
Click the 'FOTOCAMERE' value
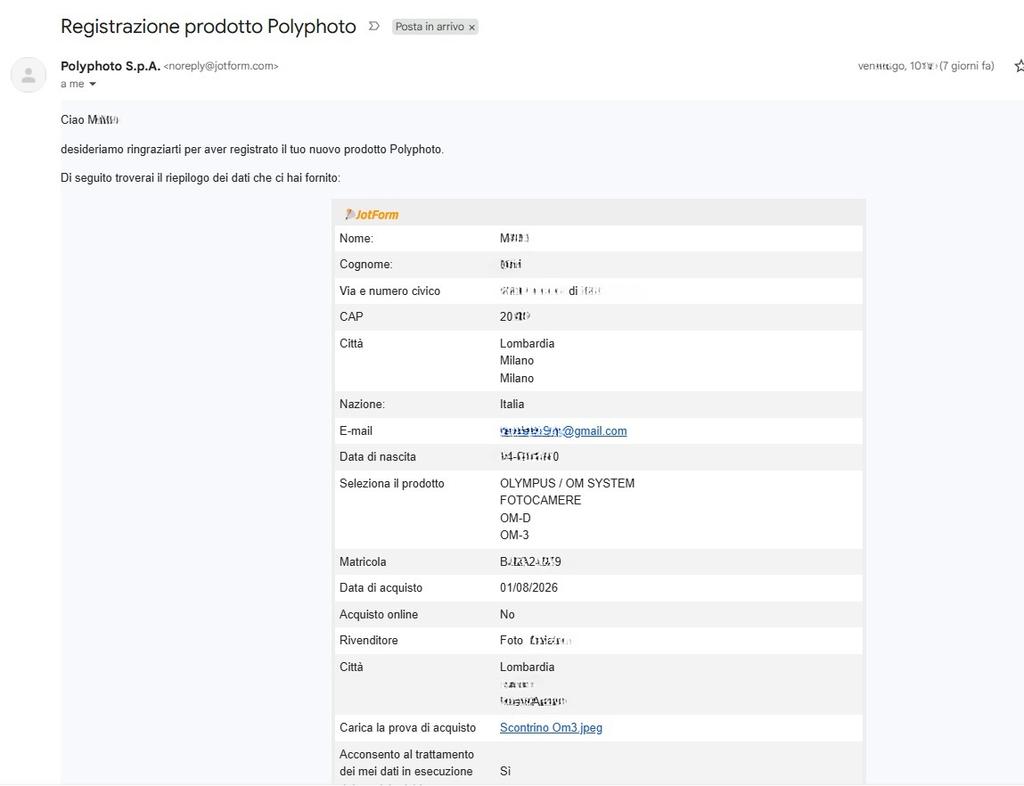tap(540, 501)
